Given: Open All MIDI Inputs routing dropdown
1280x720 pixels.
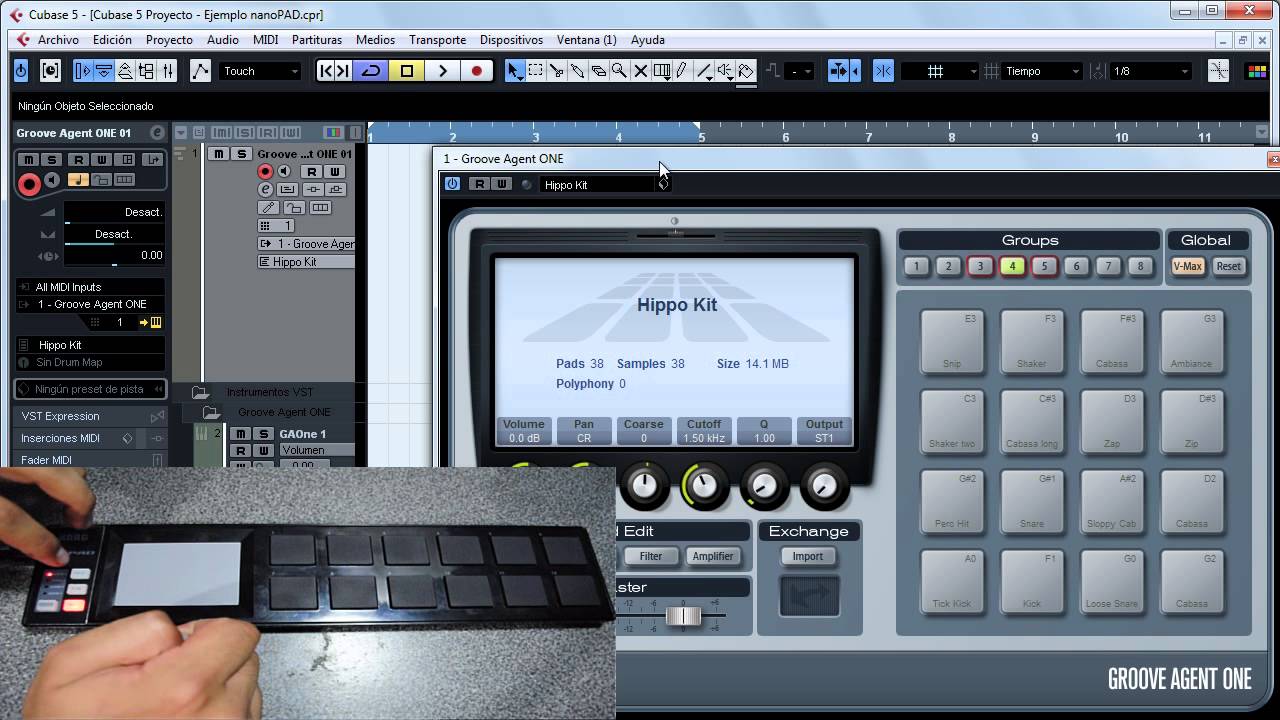Looking at the screenshot, I should point(90,287).
